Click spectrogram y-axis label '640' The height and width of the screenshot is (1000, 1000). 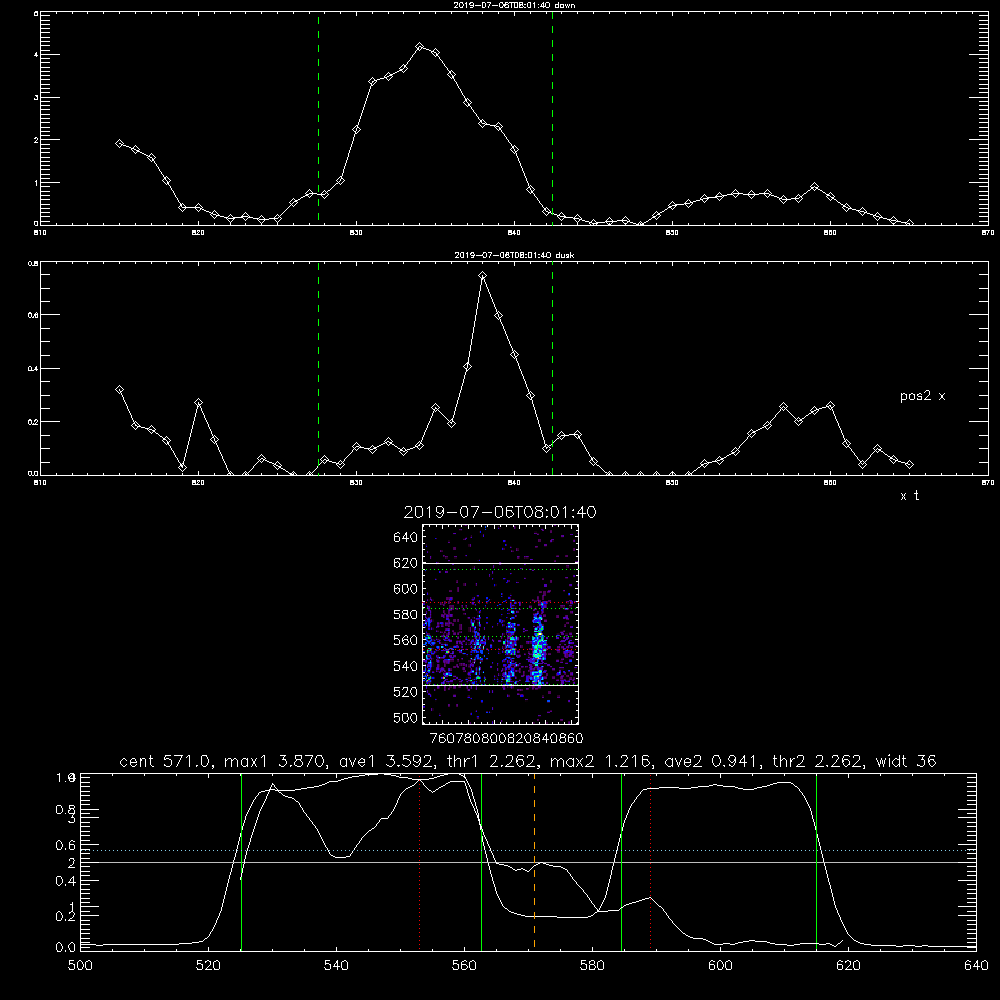[406, 537]
